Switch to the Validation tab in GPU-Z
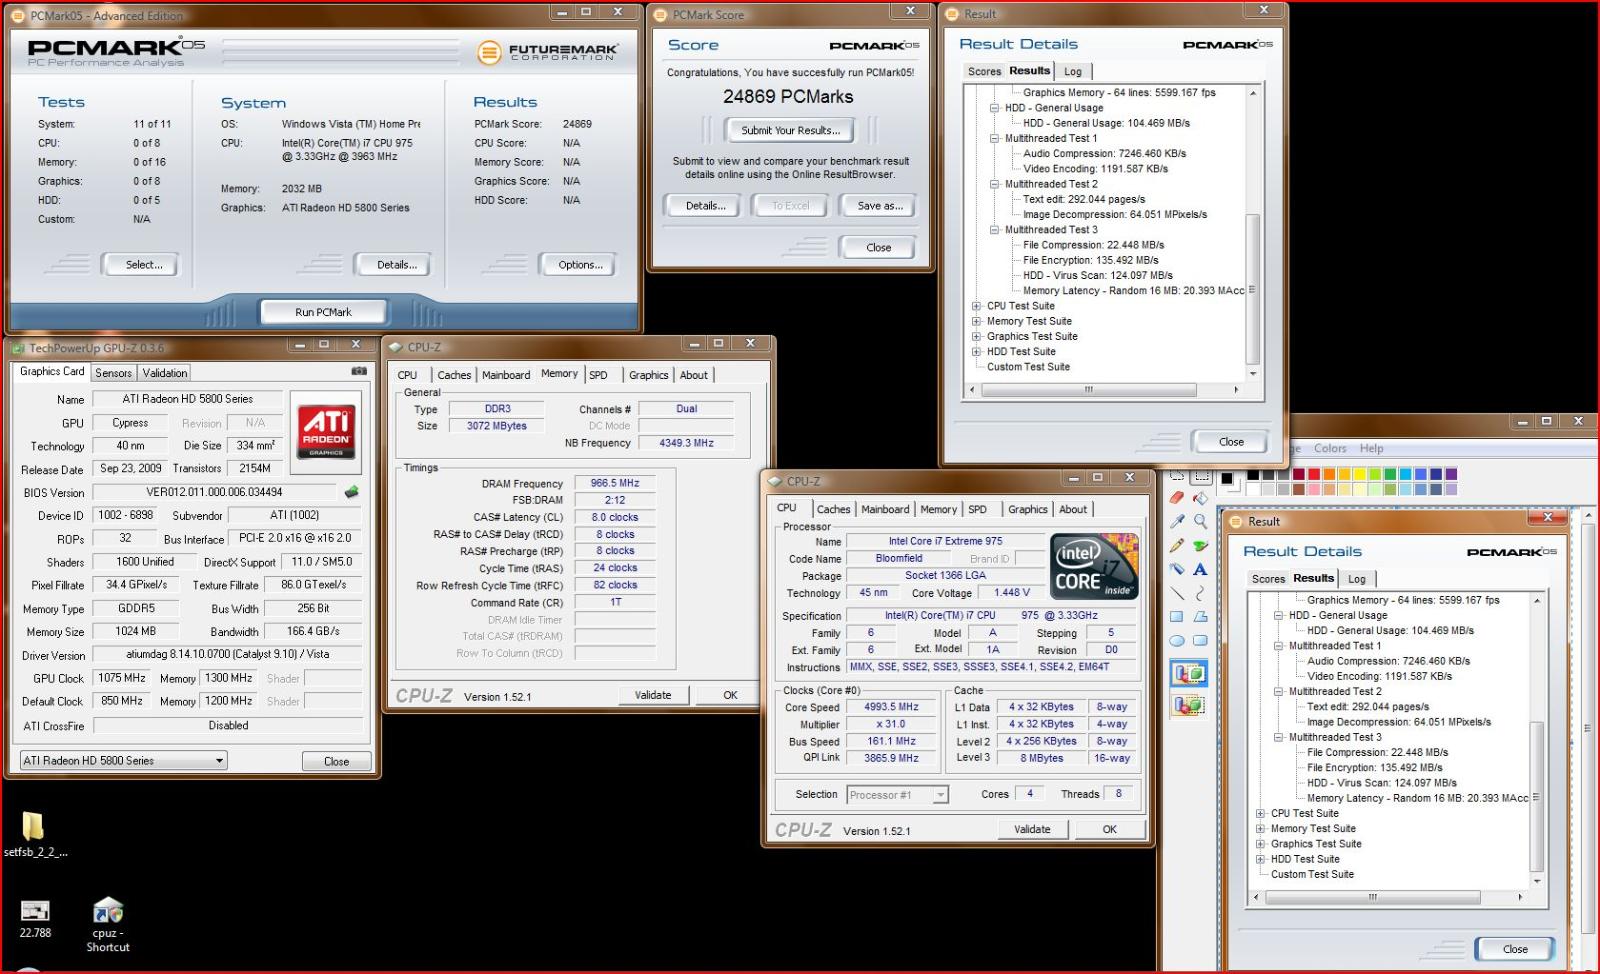The width and height of the screenshot is (1600, 974). click(164, 372)
